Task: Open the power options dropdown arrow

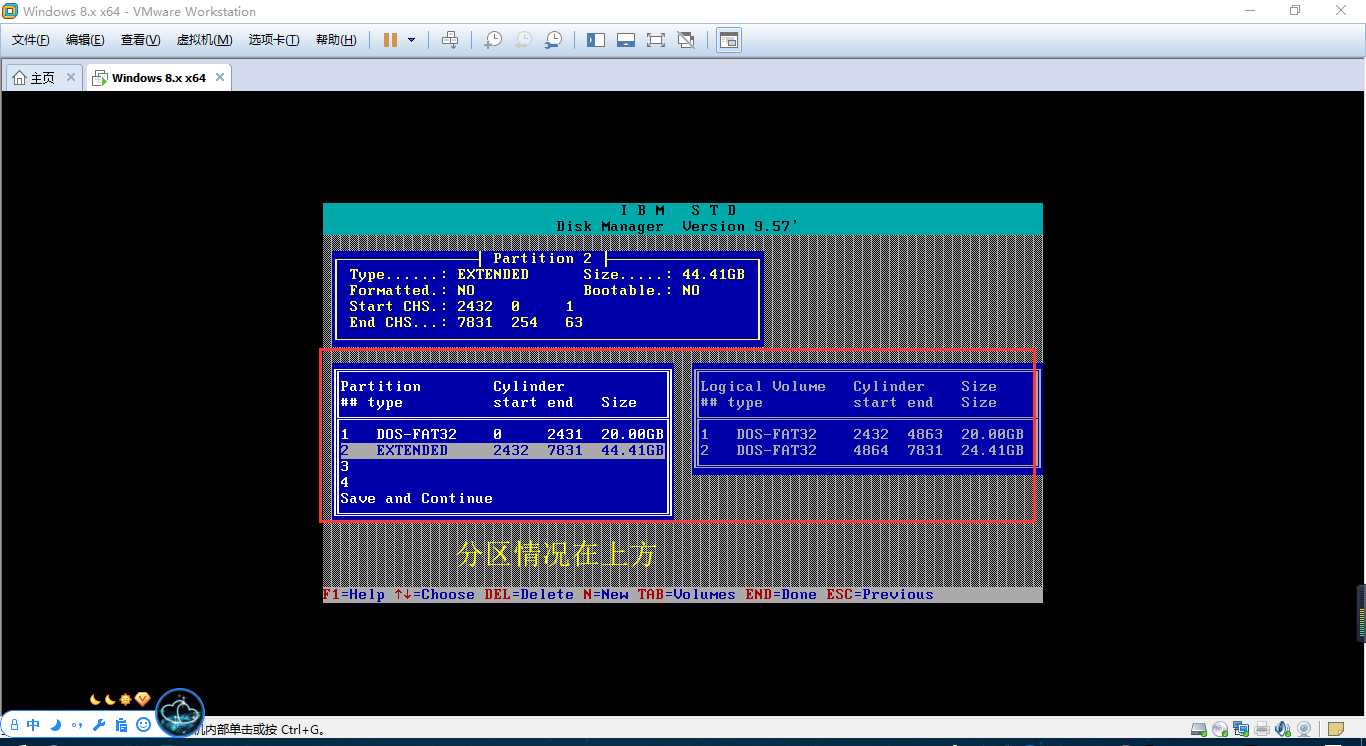Action: (x=412, y=40)
